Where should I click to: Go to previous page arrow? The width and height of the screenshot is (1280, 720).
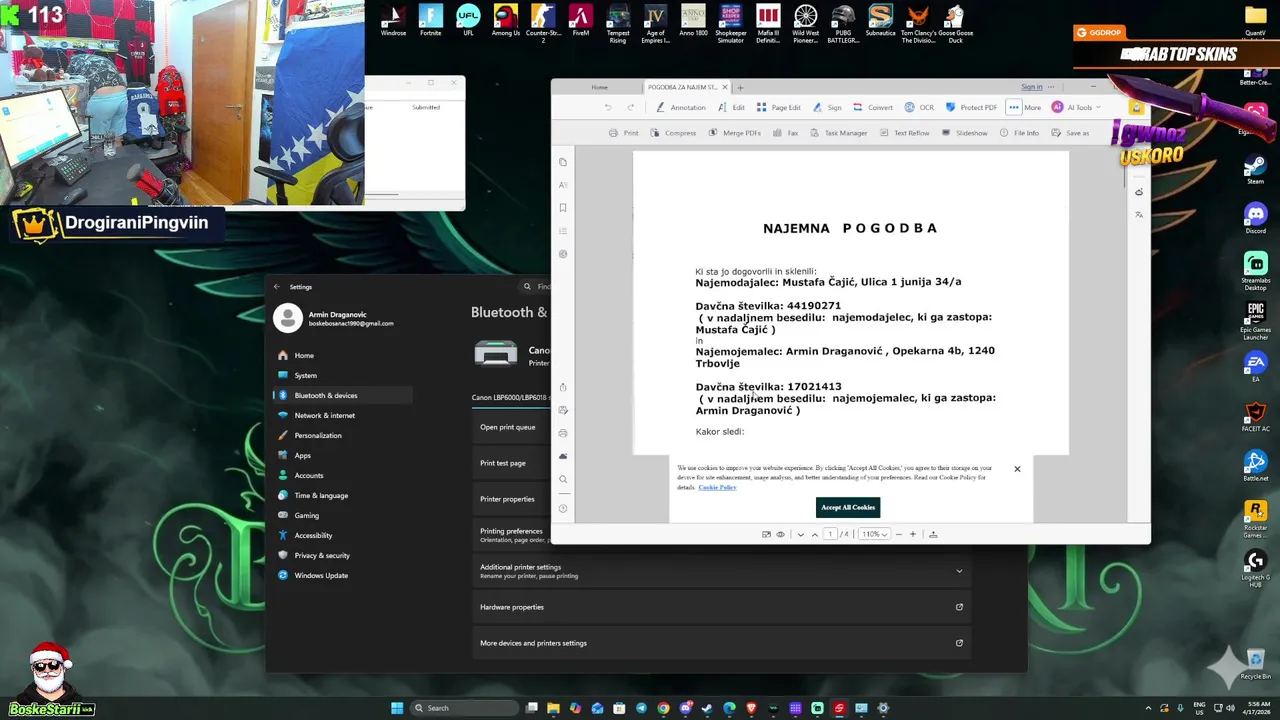(x=814, y=534)
